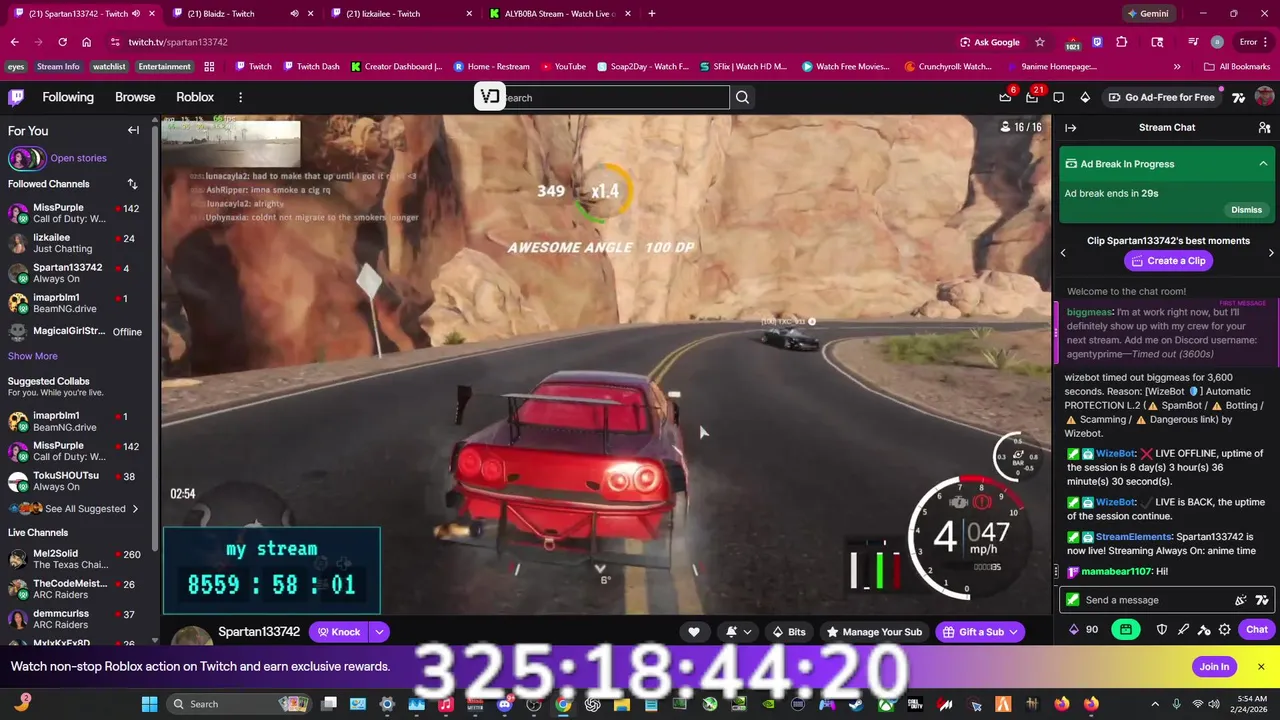The width and height of the screenshot is (1280, 720).
Task: Open the whispers chat bubble icon
Action: (x=1059, y=97)
